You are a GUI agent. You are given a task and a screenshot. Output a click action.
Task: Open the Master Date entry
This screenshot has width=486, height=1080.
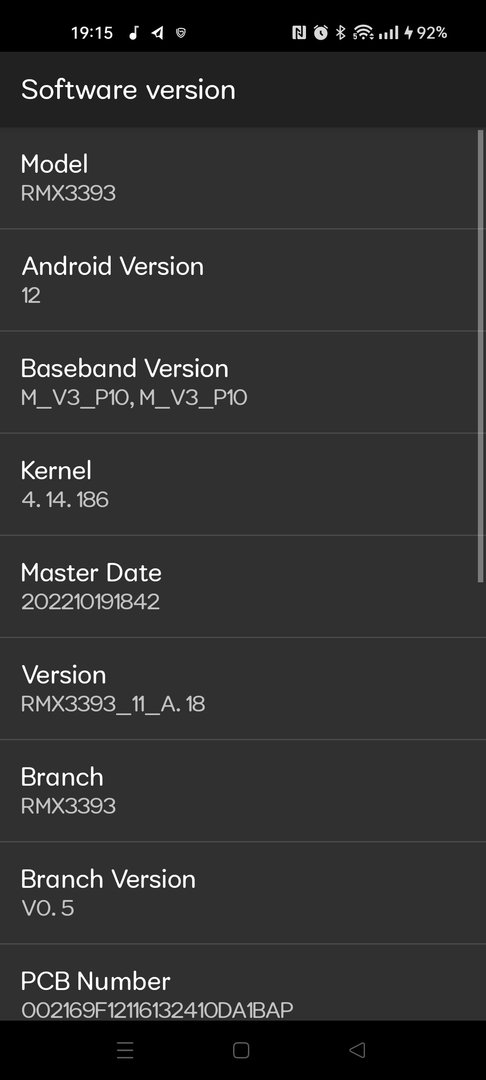[243, 585]
